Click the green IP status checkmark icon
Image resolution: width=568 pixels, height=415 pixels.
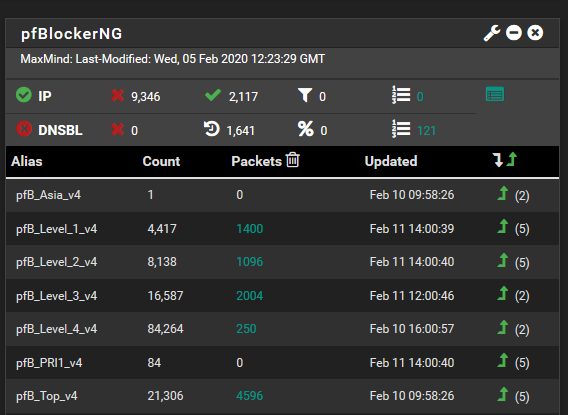[x=24, y=95]
